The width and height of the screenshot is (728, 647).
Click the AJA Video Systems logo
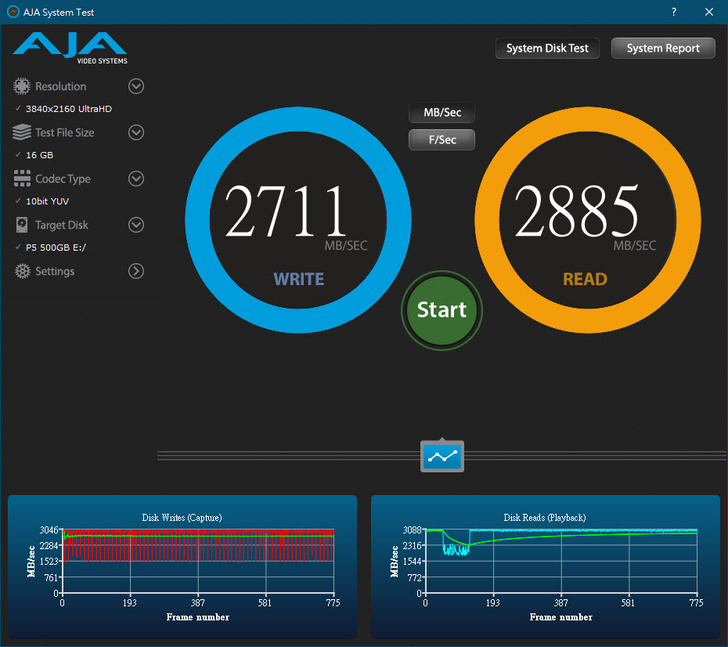(70, 48)
